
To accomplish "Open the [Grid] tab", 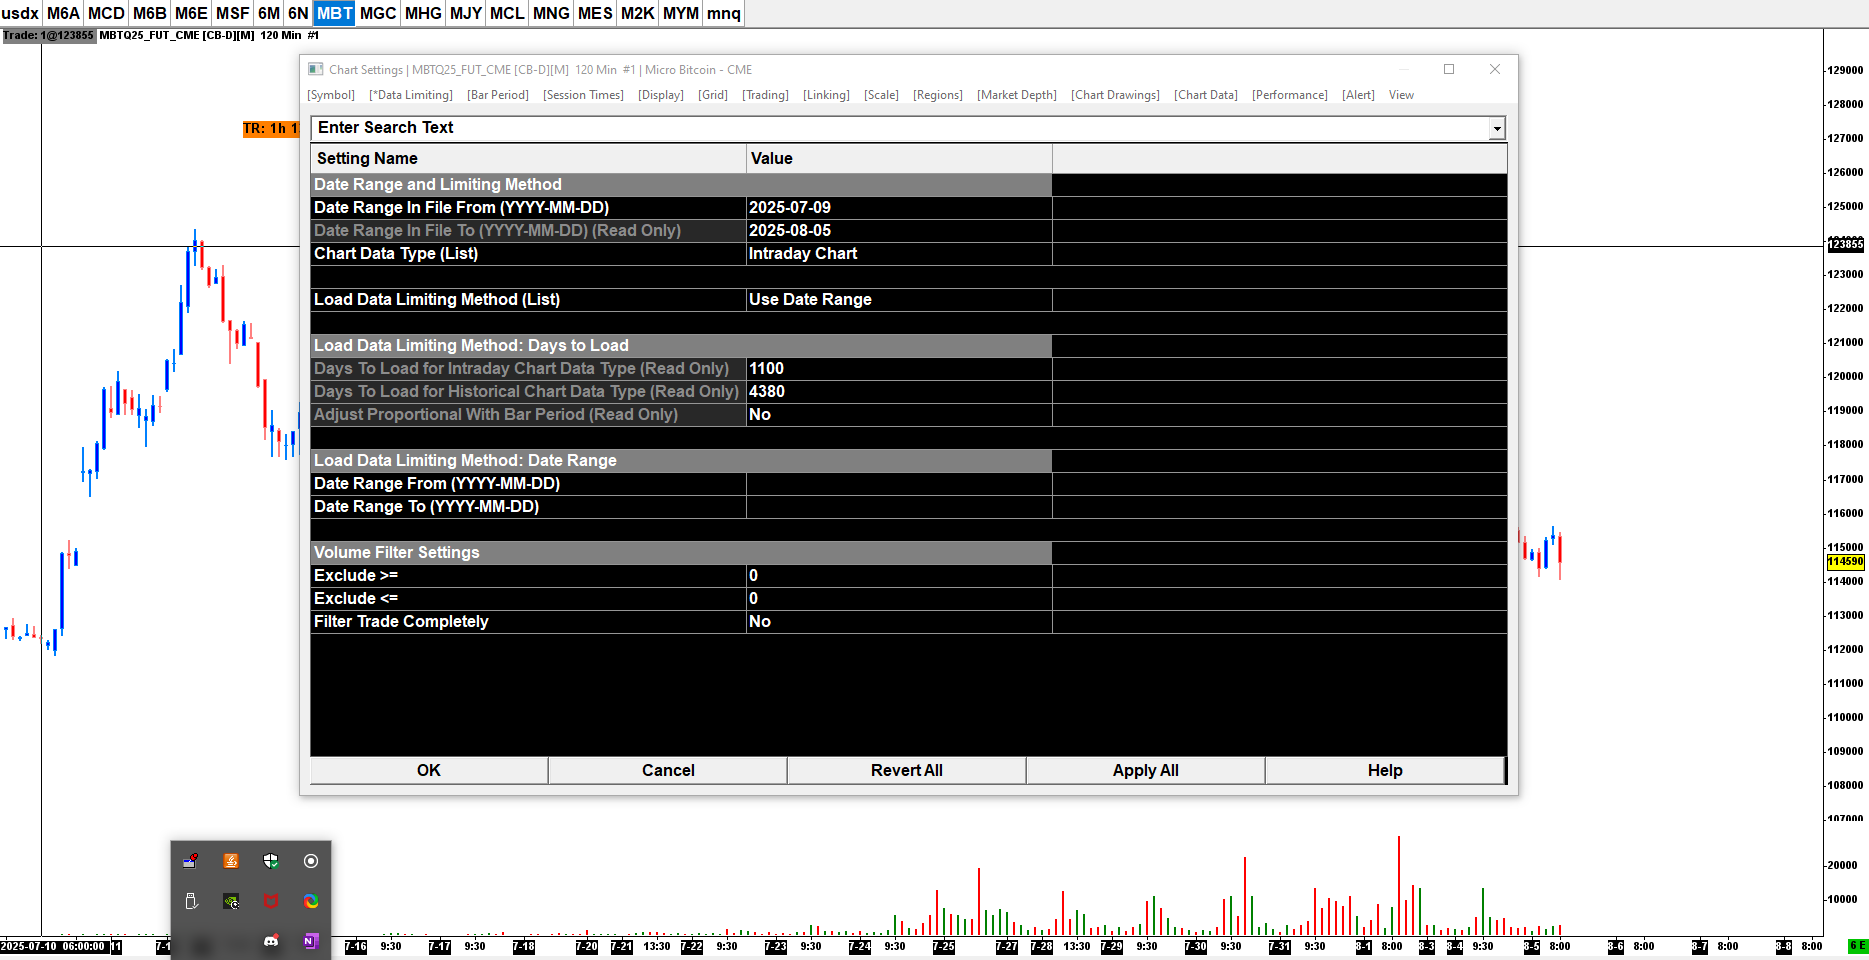I will click(x=713, y=95).
